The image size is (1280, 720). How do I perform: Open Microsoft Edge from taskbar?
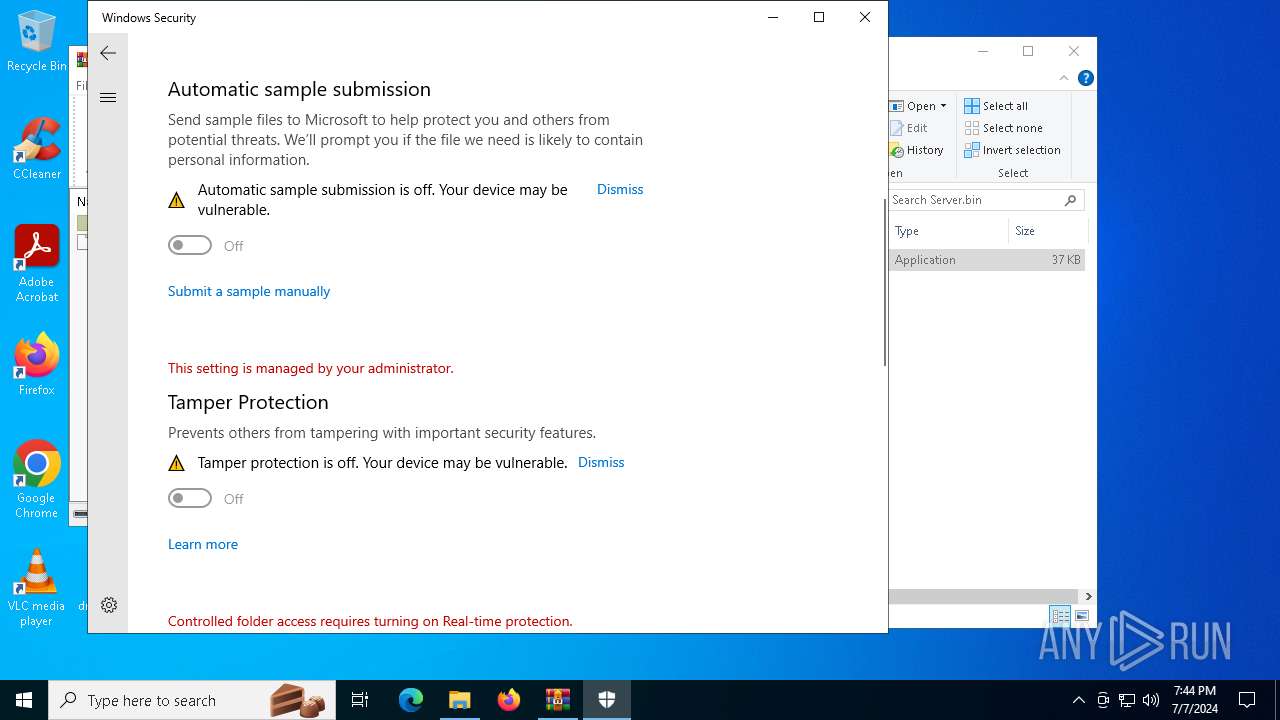pos(411,700)
